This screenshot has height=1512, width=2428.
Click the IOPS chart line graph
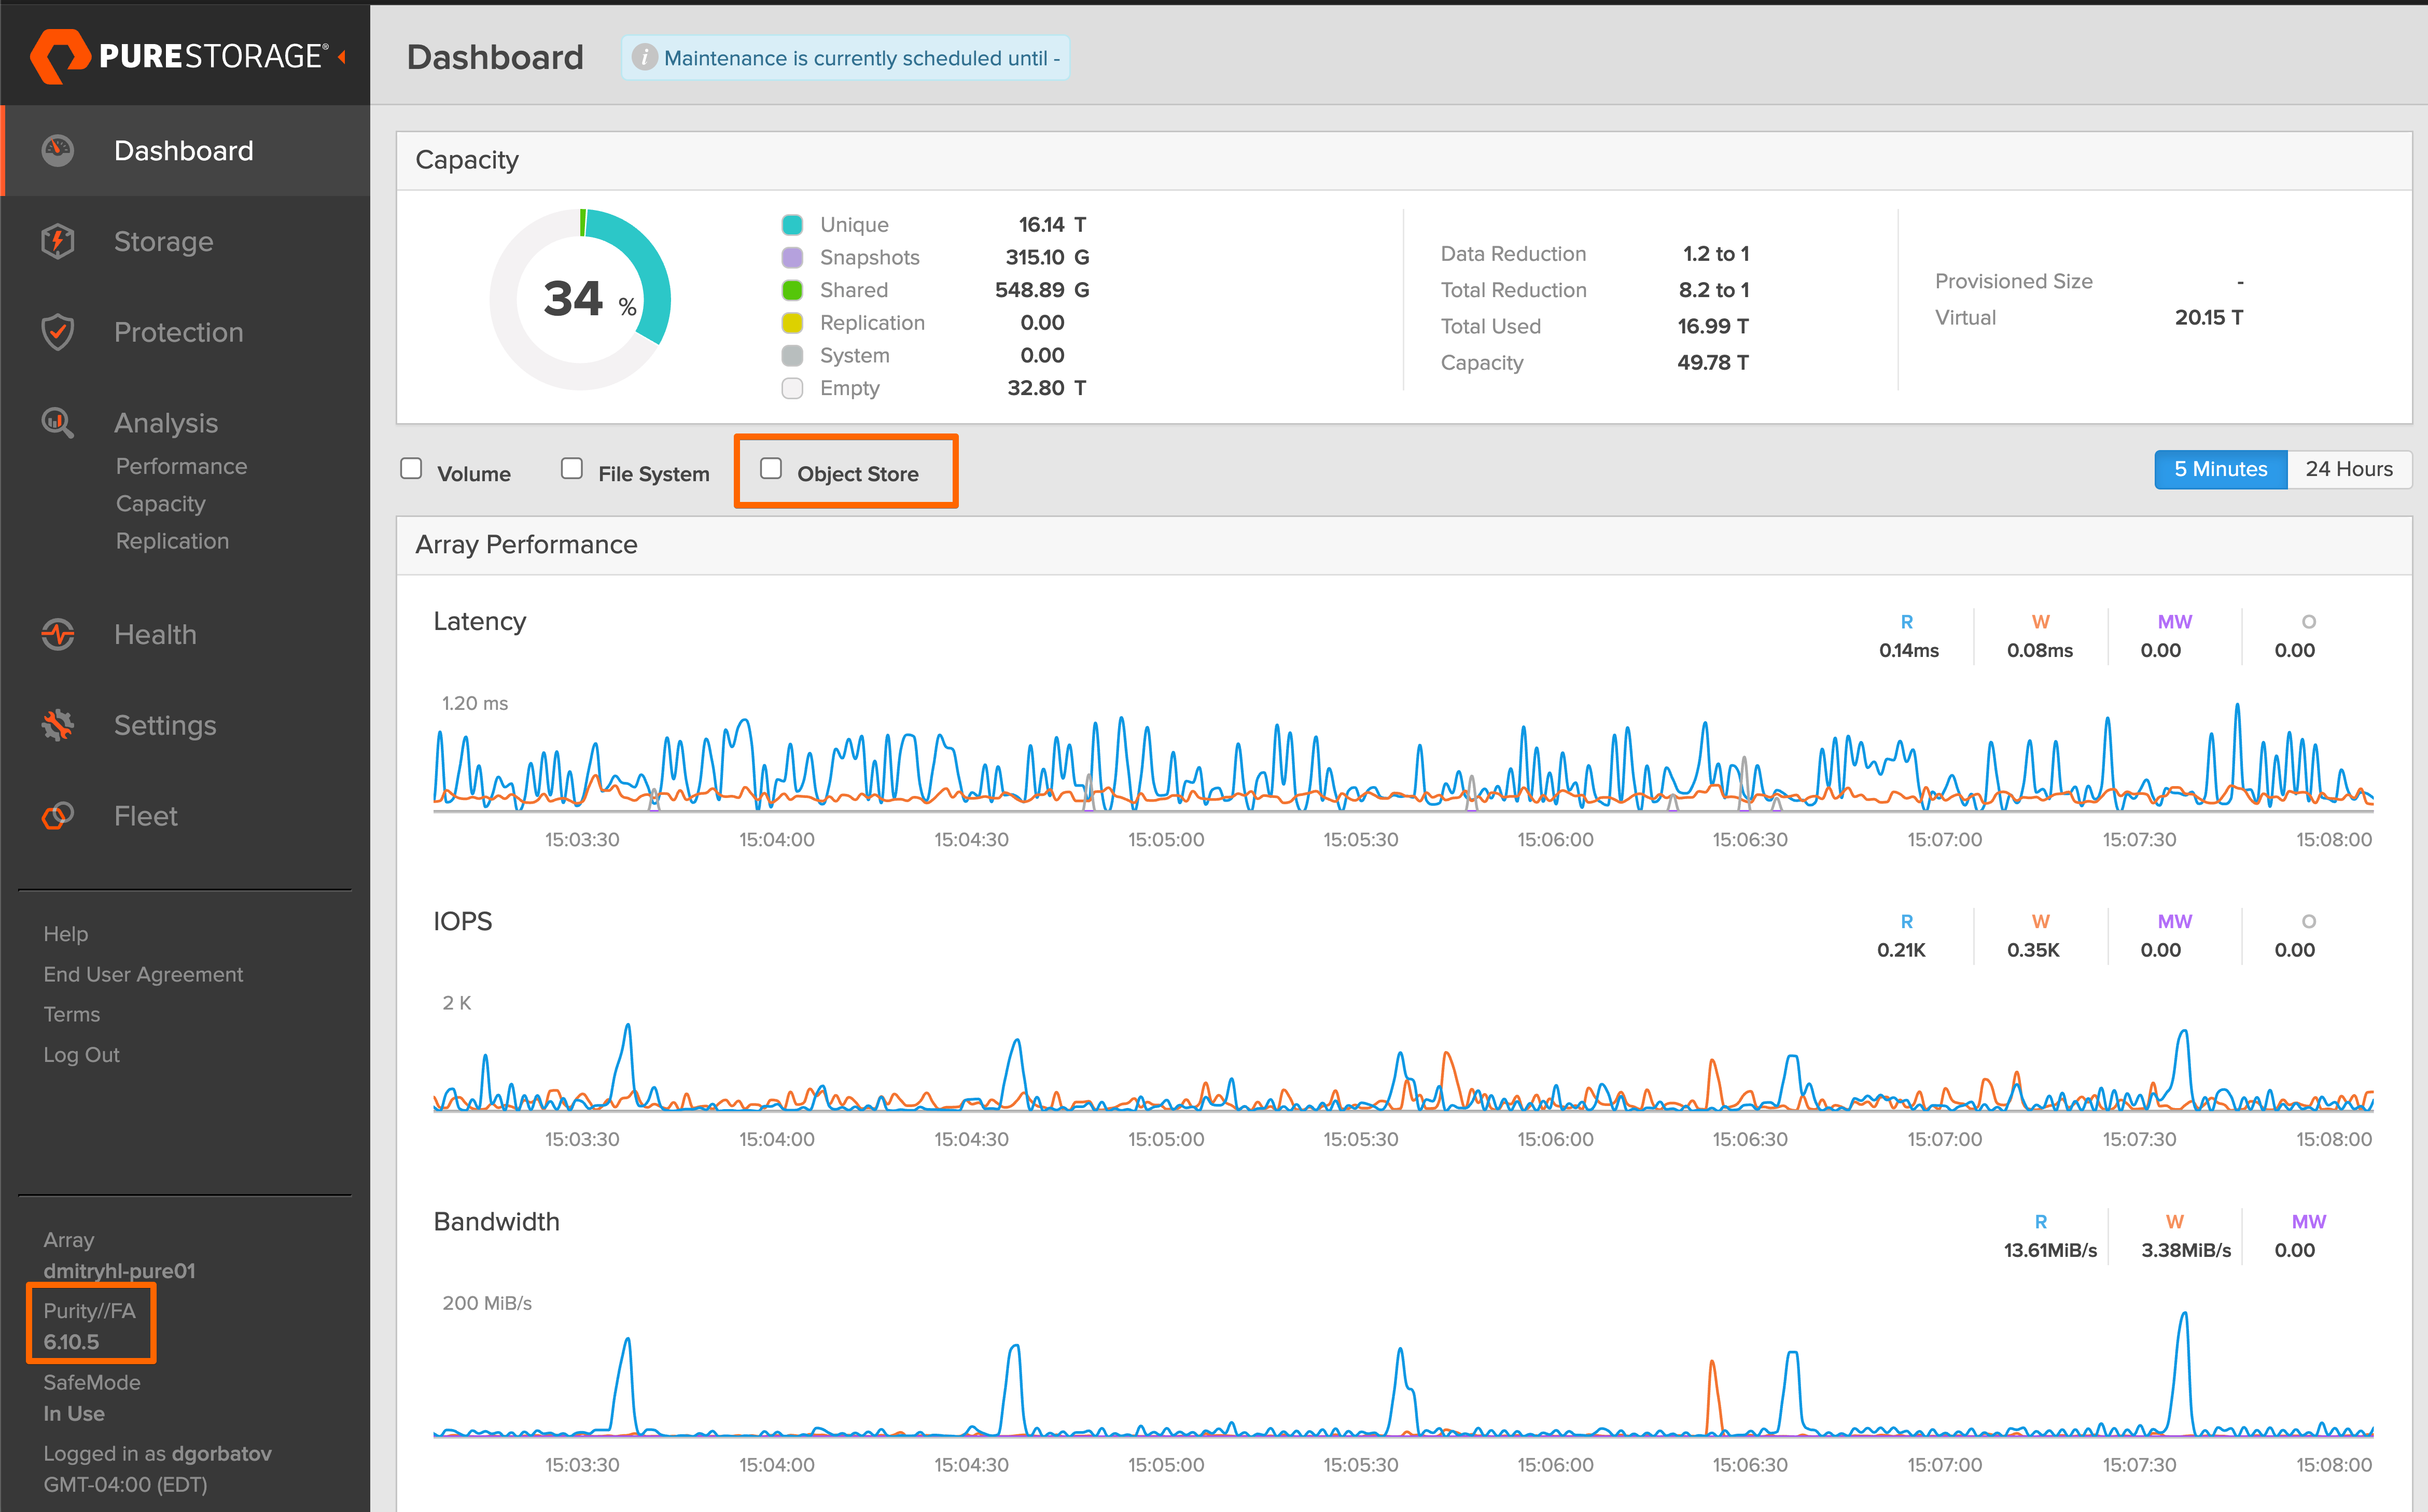pos(1403,1066)
